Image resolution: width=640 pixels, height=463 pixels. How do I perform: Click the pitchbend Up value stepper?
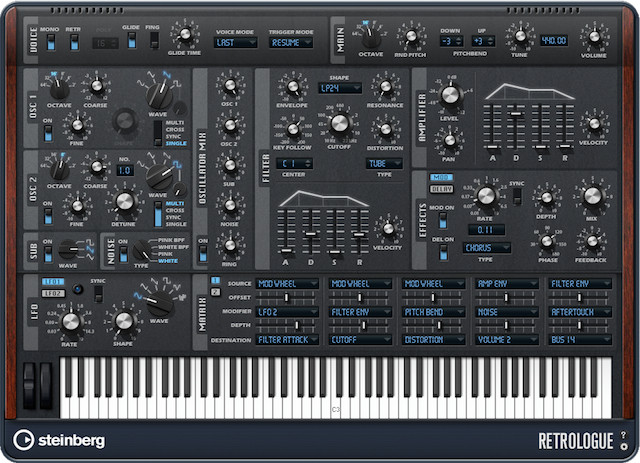pyautogui.click(x=483, y=41)
